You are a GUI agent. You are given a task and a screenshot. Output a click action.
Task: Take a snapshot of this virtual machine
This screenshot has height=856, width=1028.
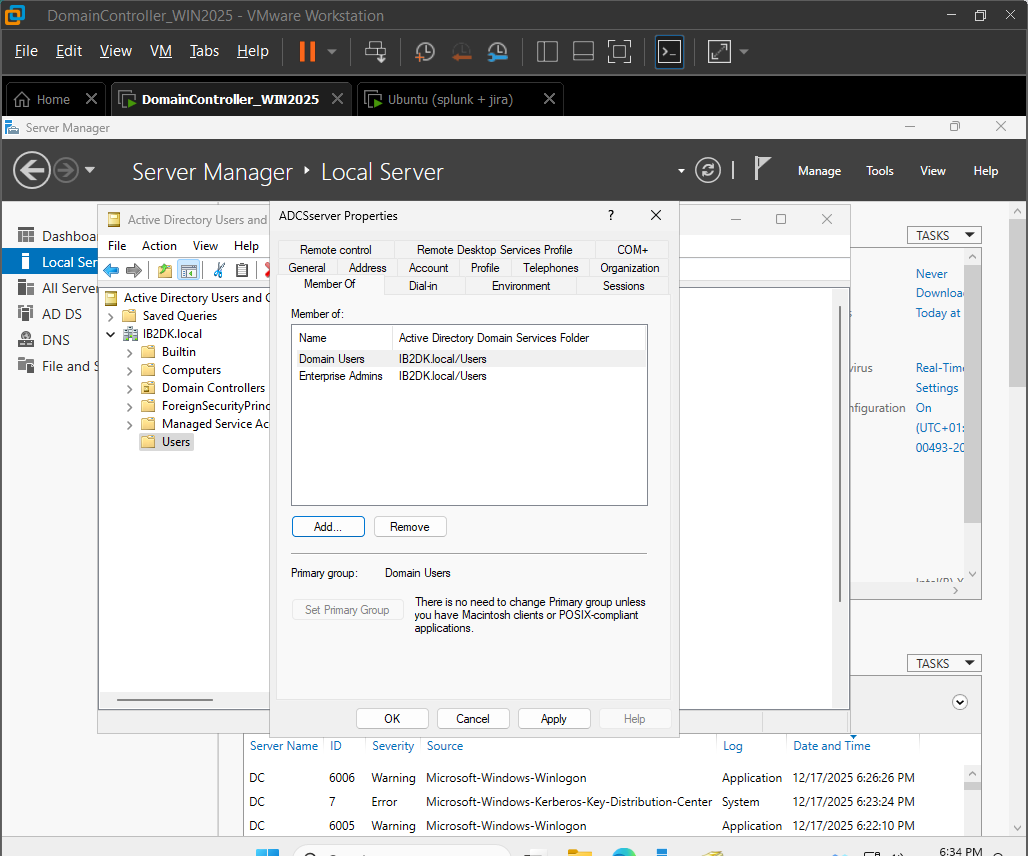tap(425, 51)
